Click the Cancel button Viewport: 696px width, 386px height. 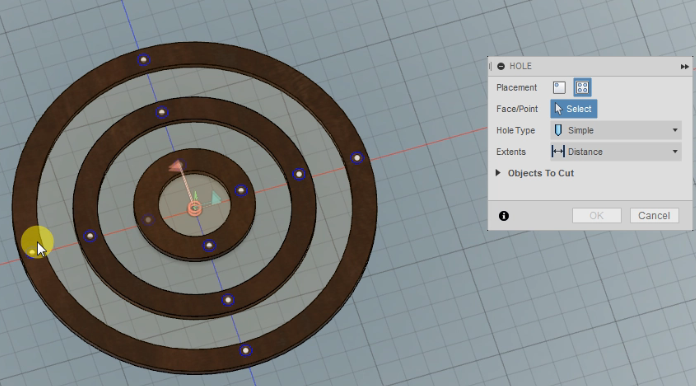pos(654,216)
